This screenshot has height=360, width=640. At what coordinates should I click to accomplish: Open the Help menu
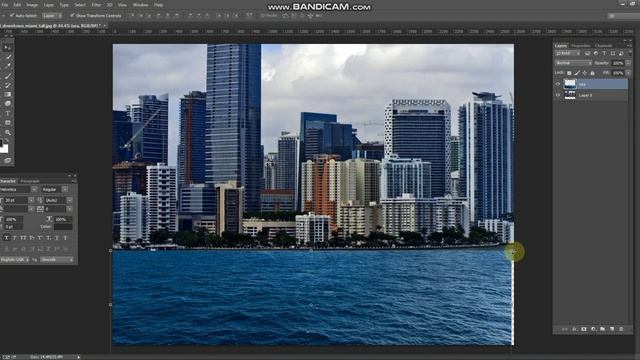(x=158, y=5)
